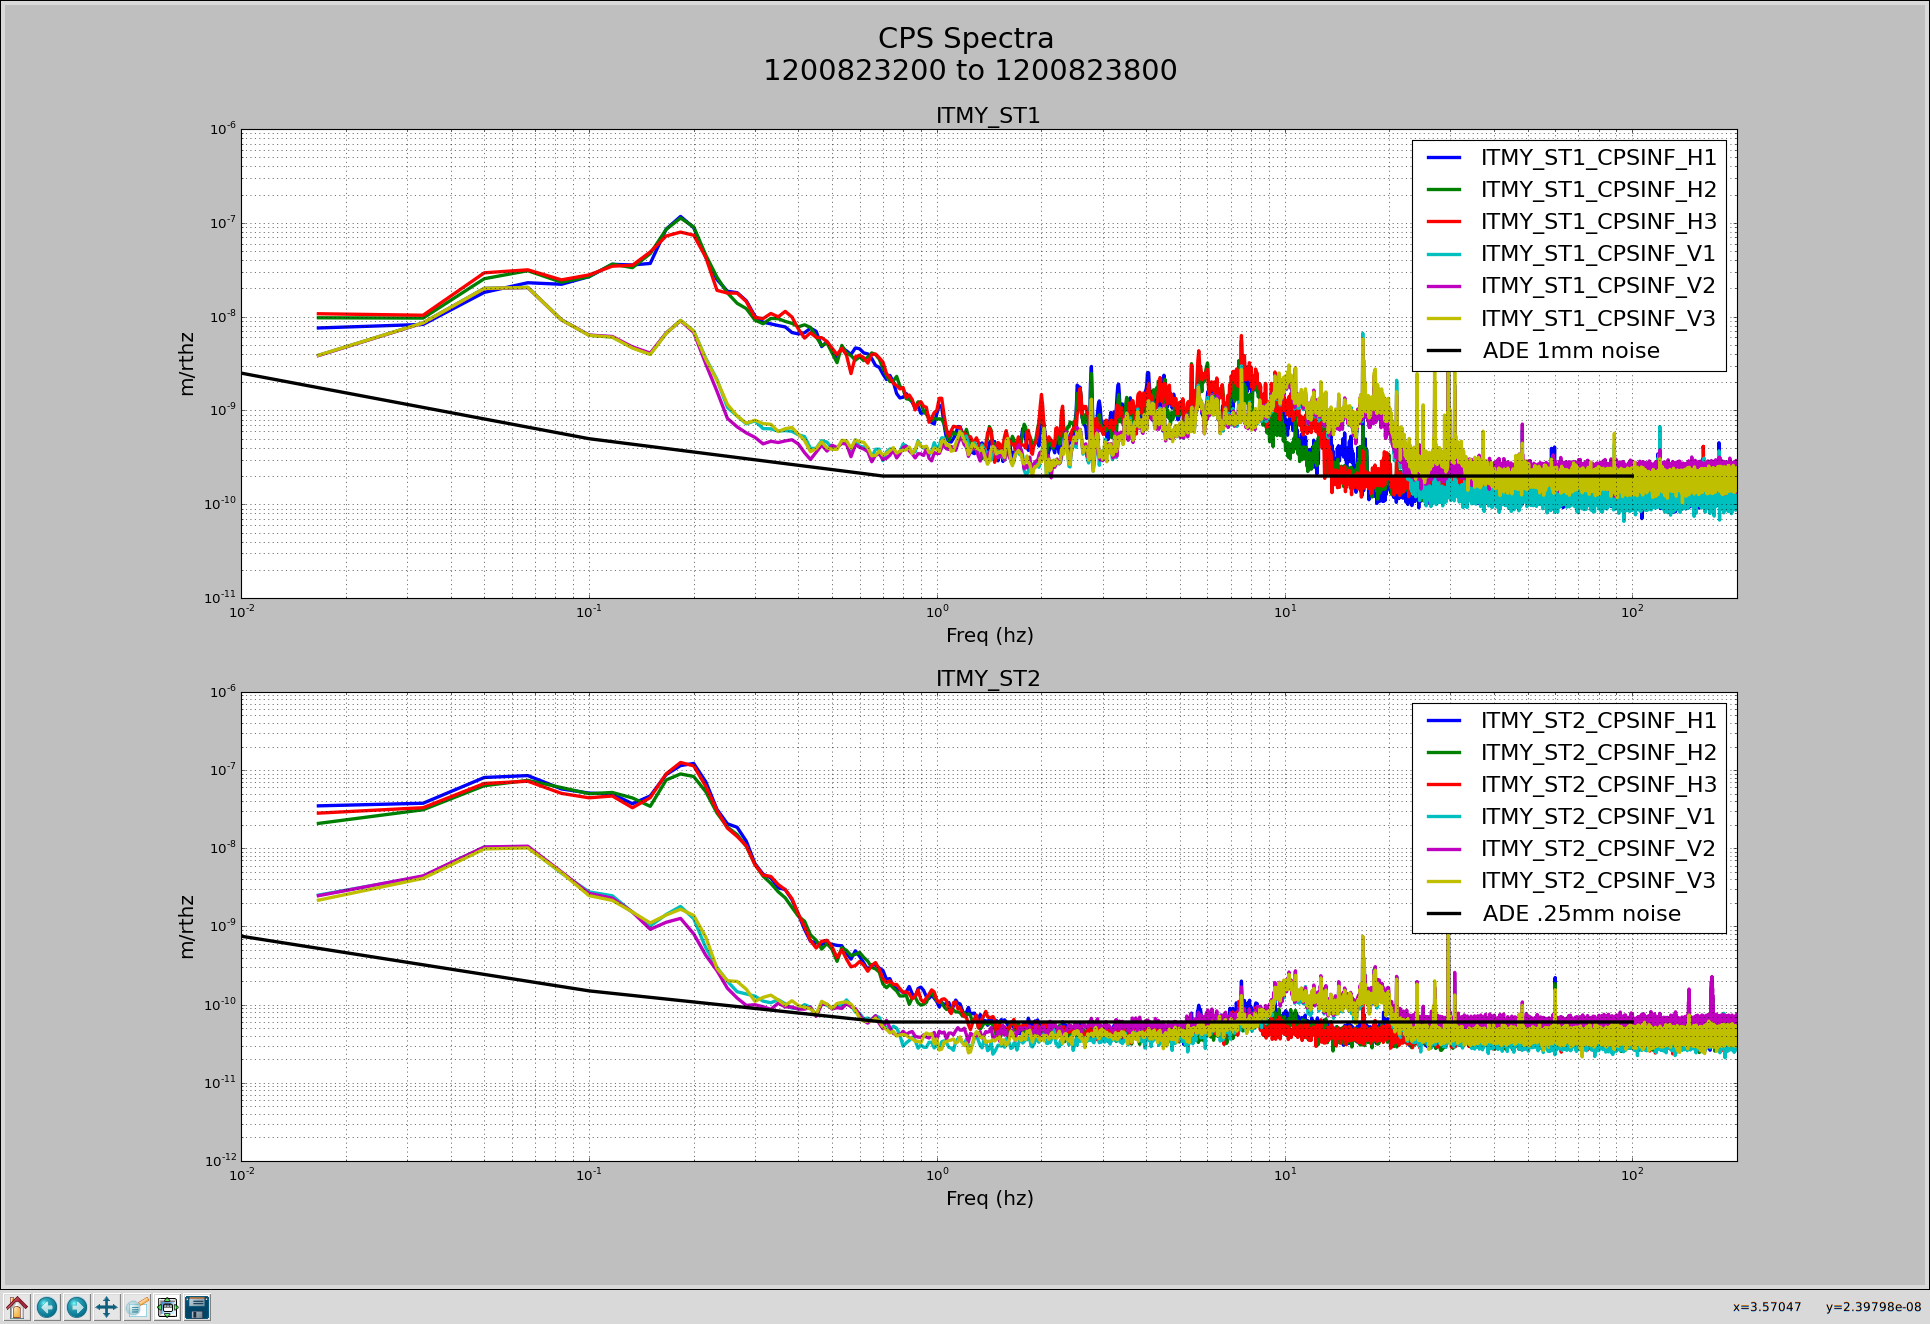Image resolution: width=1930 pixels, height=1324 pixels.
Task: Click bottom plot m/rthz axis label
Action: [x=187, y=927]
